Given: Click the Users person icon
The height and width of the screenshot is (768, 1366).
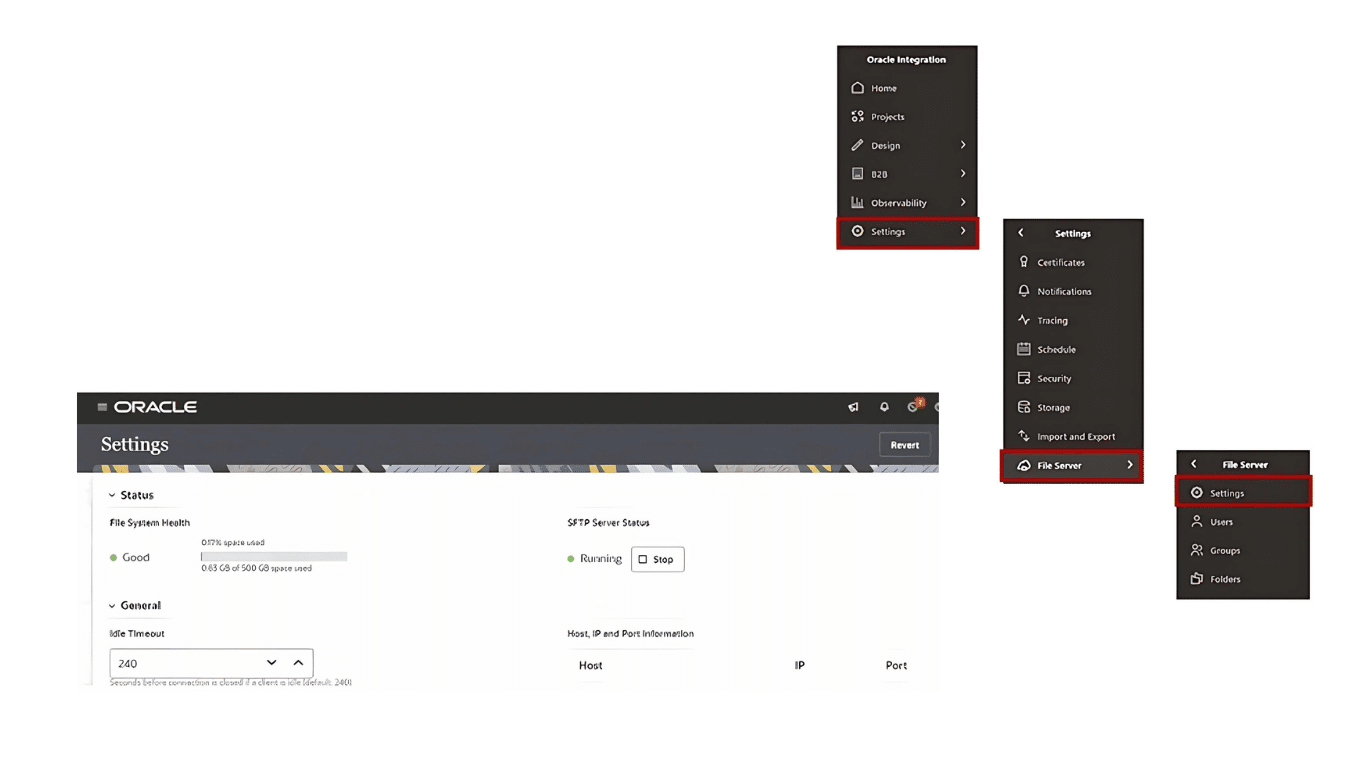Looking at the screenshot, I should (1196, 521).
